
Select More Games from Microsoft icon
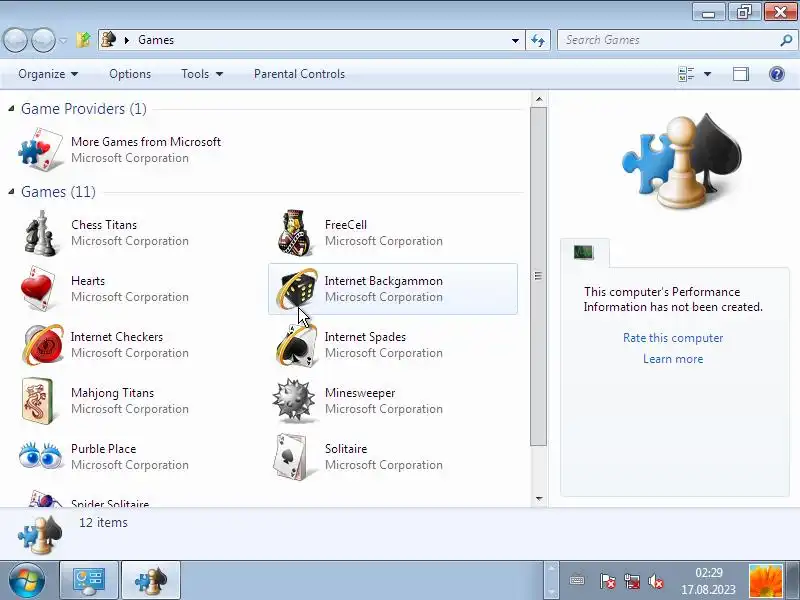tap(40, 149)
